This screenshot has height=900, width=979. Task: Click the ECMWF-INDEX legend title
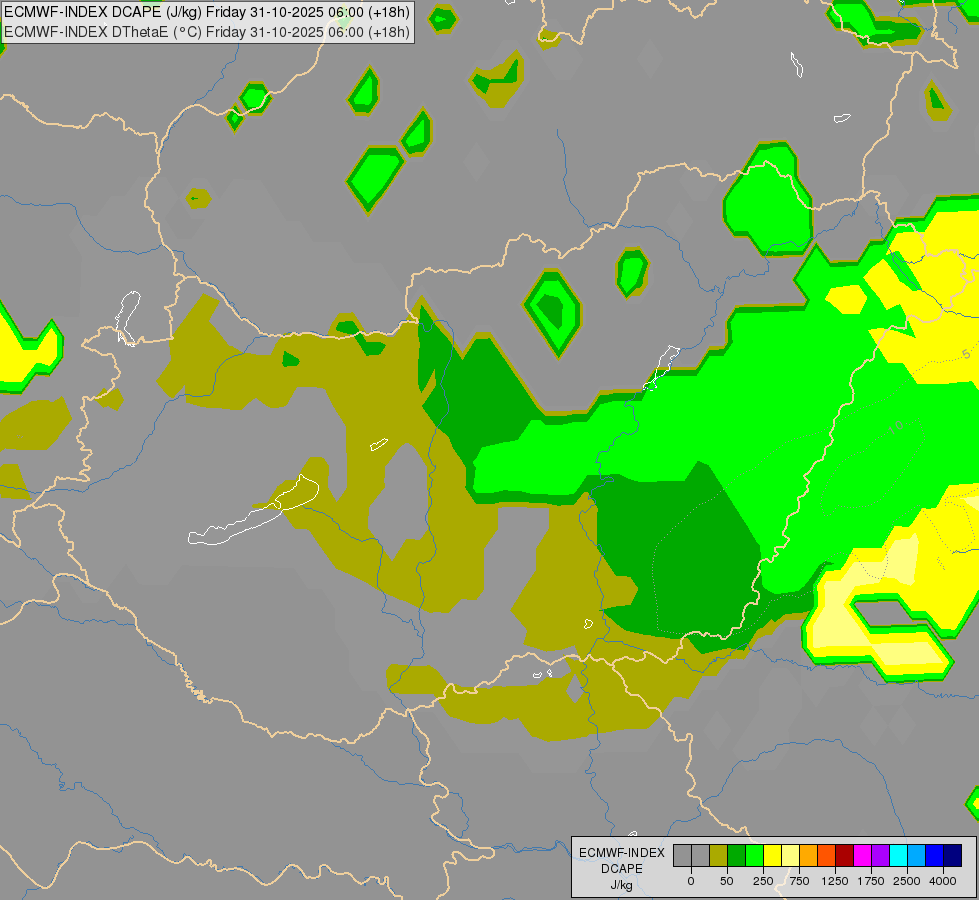(x=622, y=853)
